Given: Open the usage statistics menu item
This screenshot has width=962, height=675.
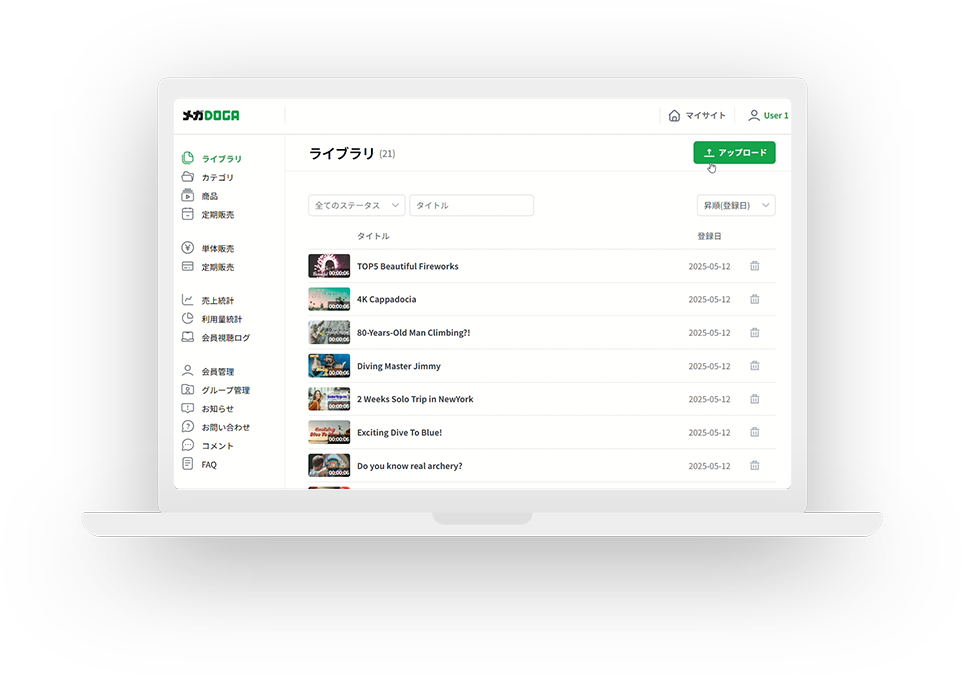Looking at the screenshot, I should 221,319.
